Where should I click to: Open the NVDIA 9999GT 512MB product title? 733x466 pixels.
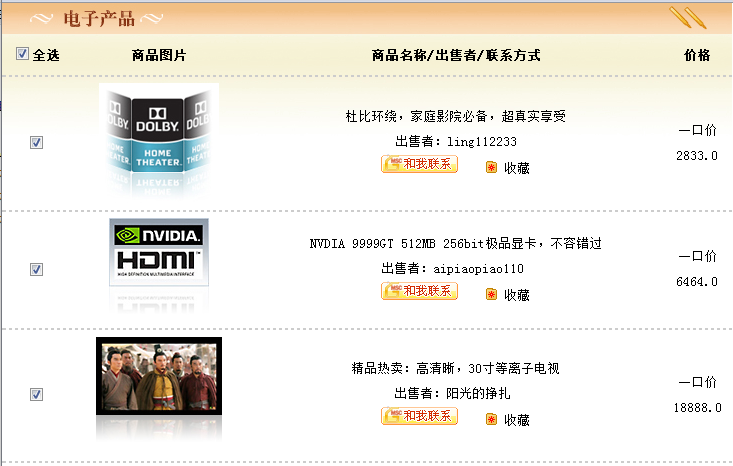click(x=455, y=244)
